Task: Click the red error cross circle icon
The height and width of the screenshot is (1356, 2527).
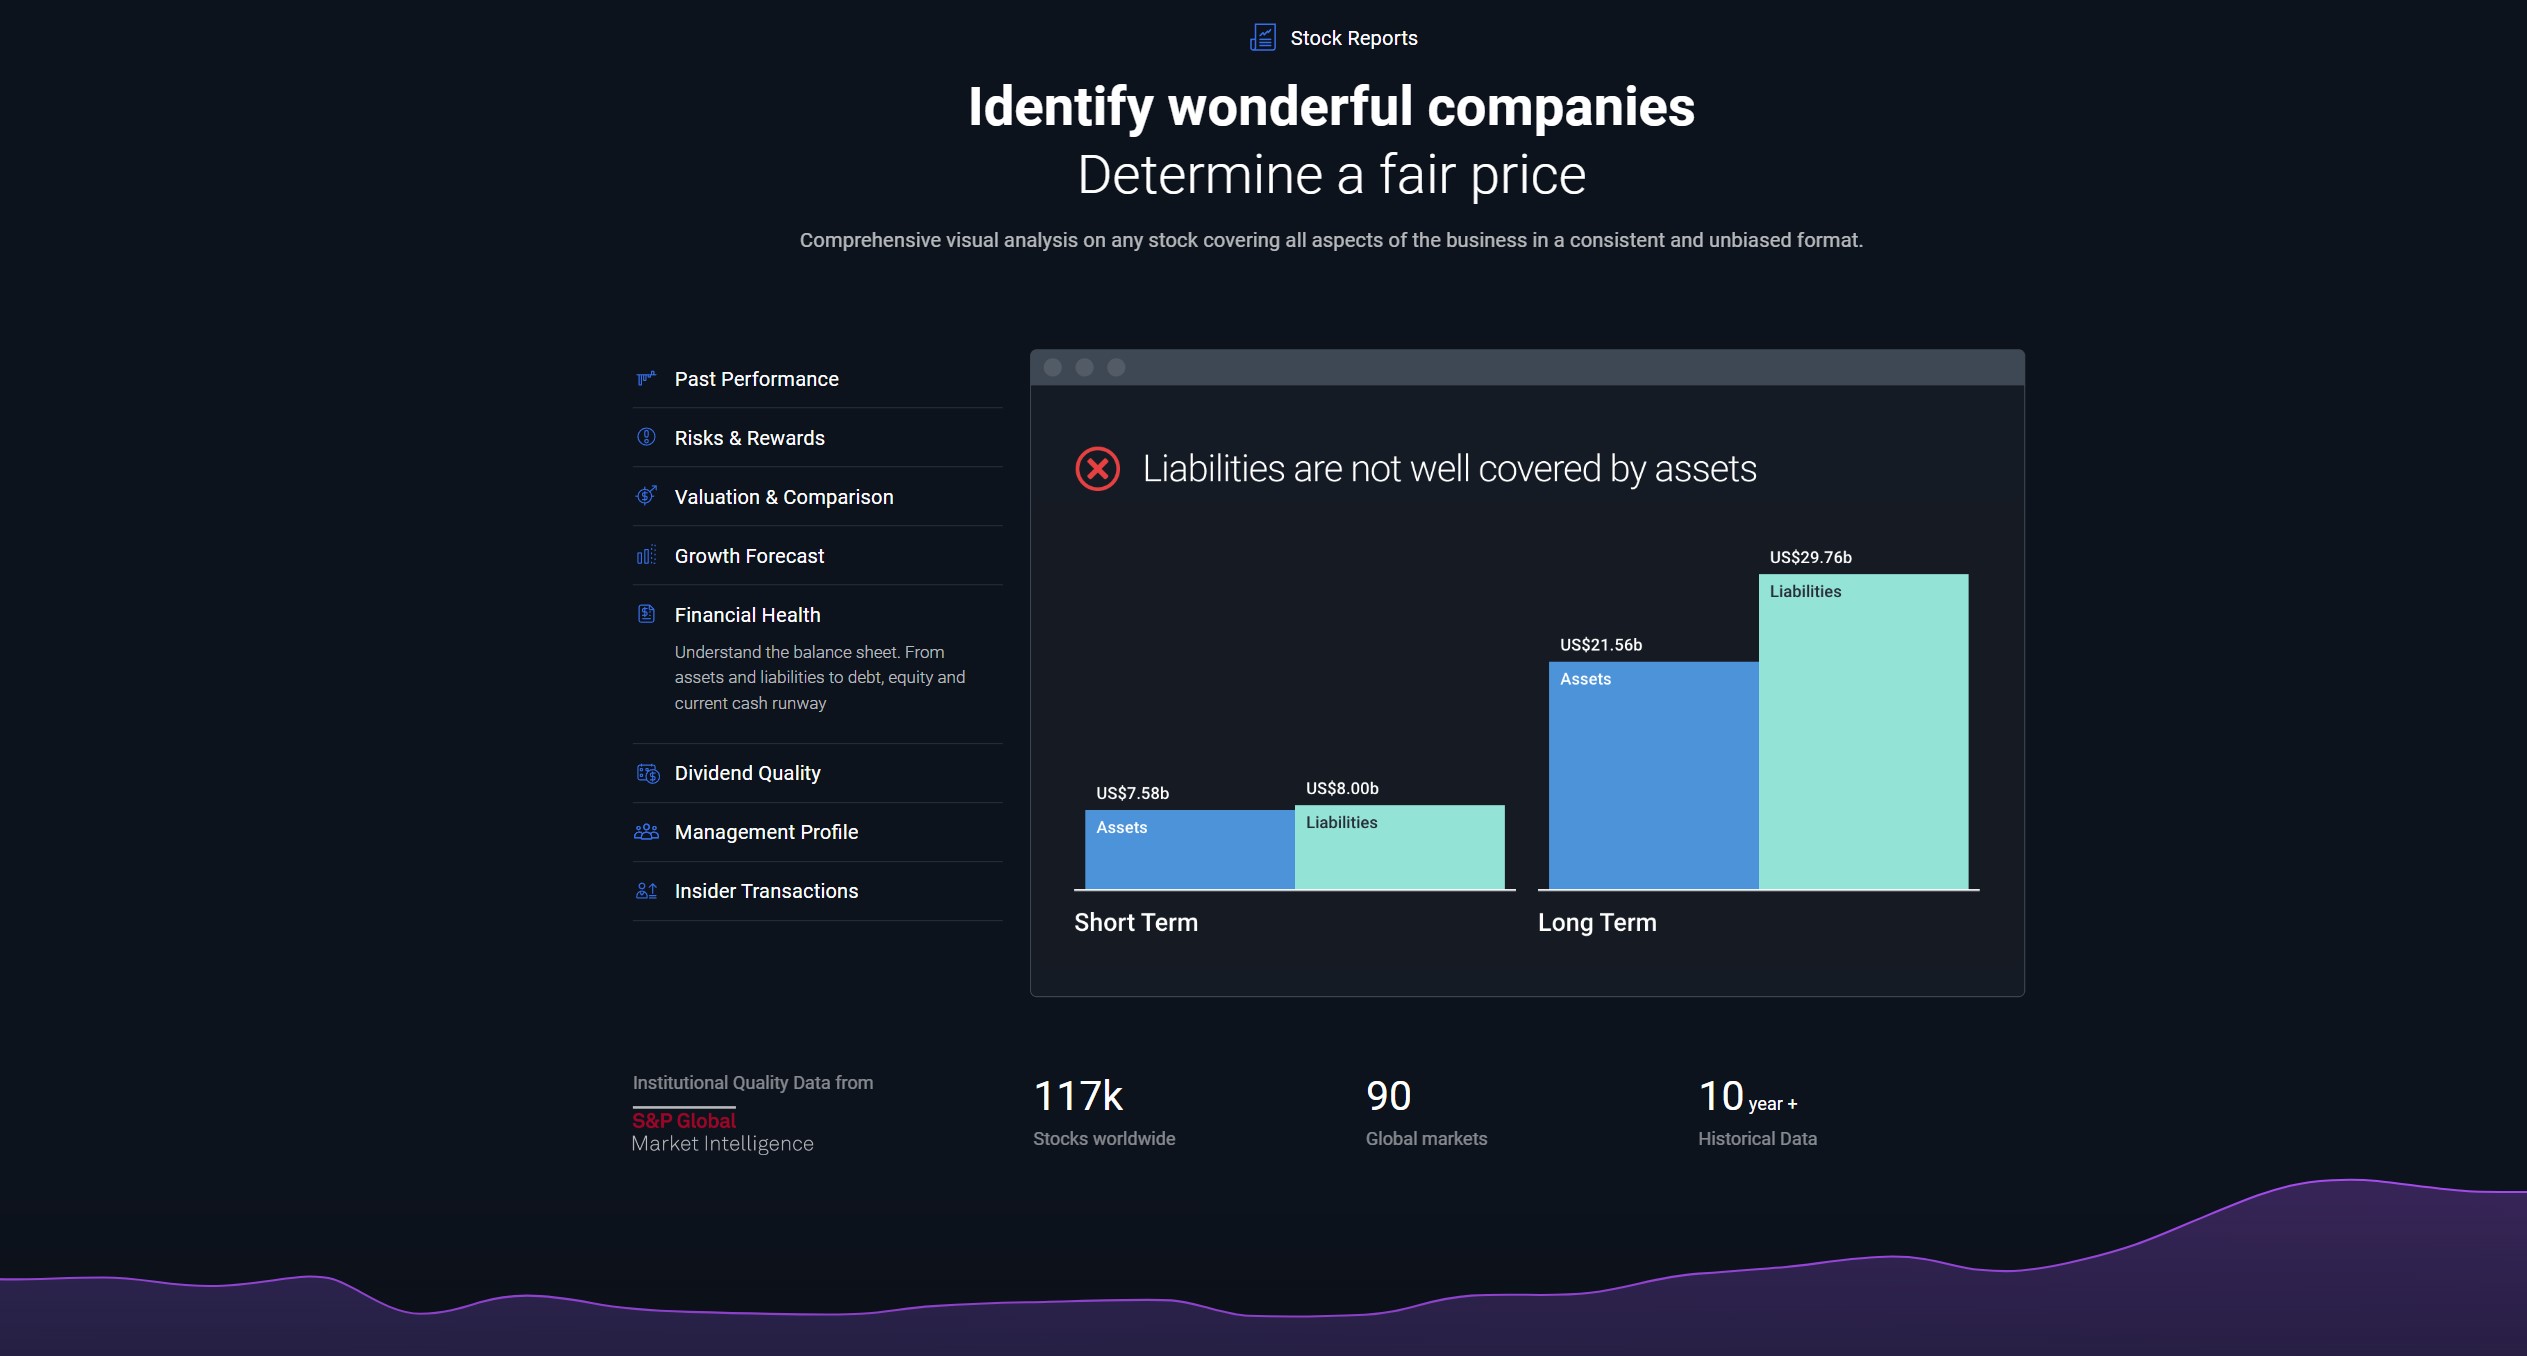Action: [1097, 469]
